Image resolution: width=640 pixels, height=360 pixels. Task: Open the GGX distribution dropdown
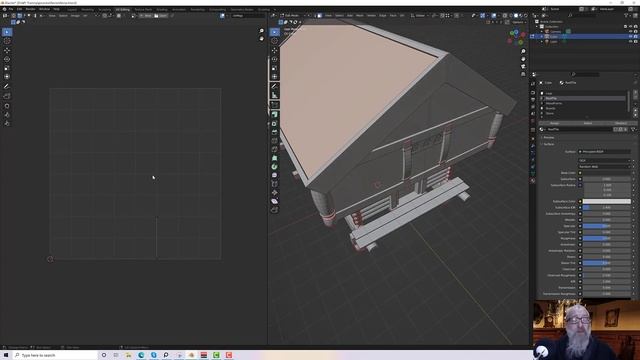tap(604, 160)
